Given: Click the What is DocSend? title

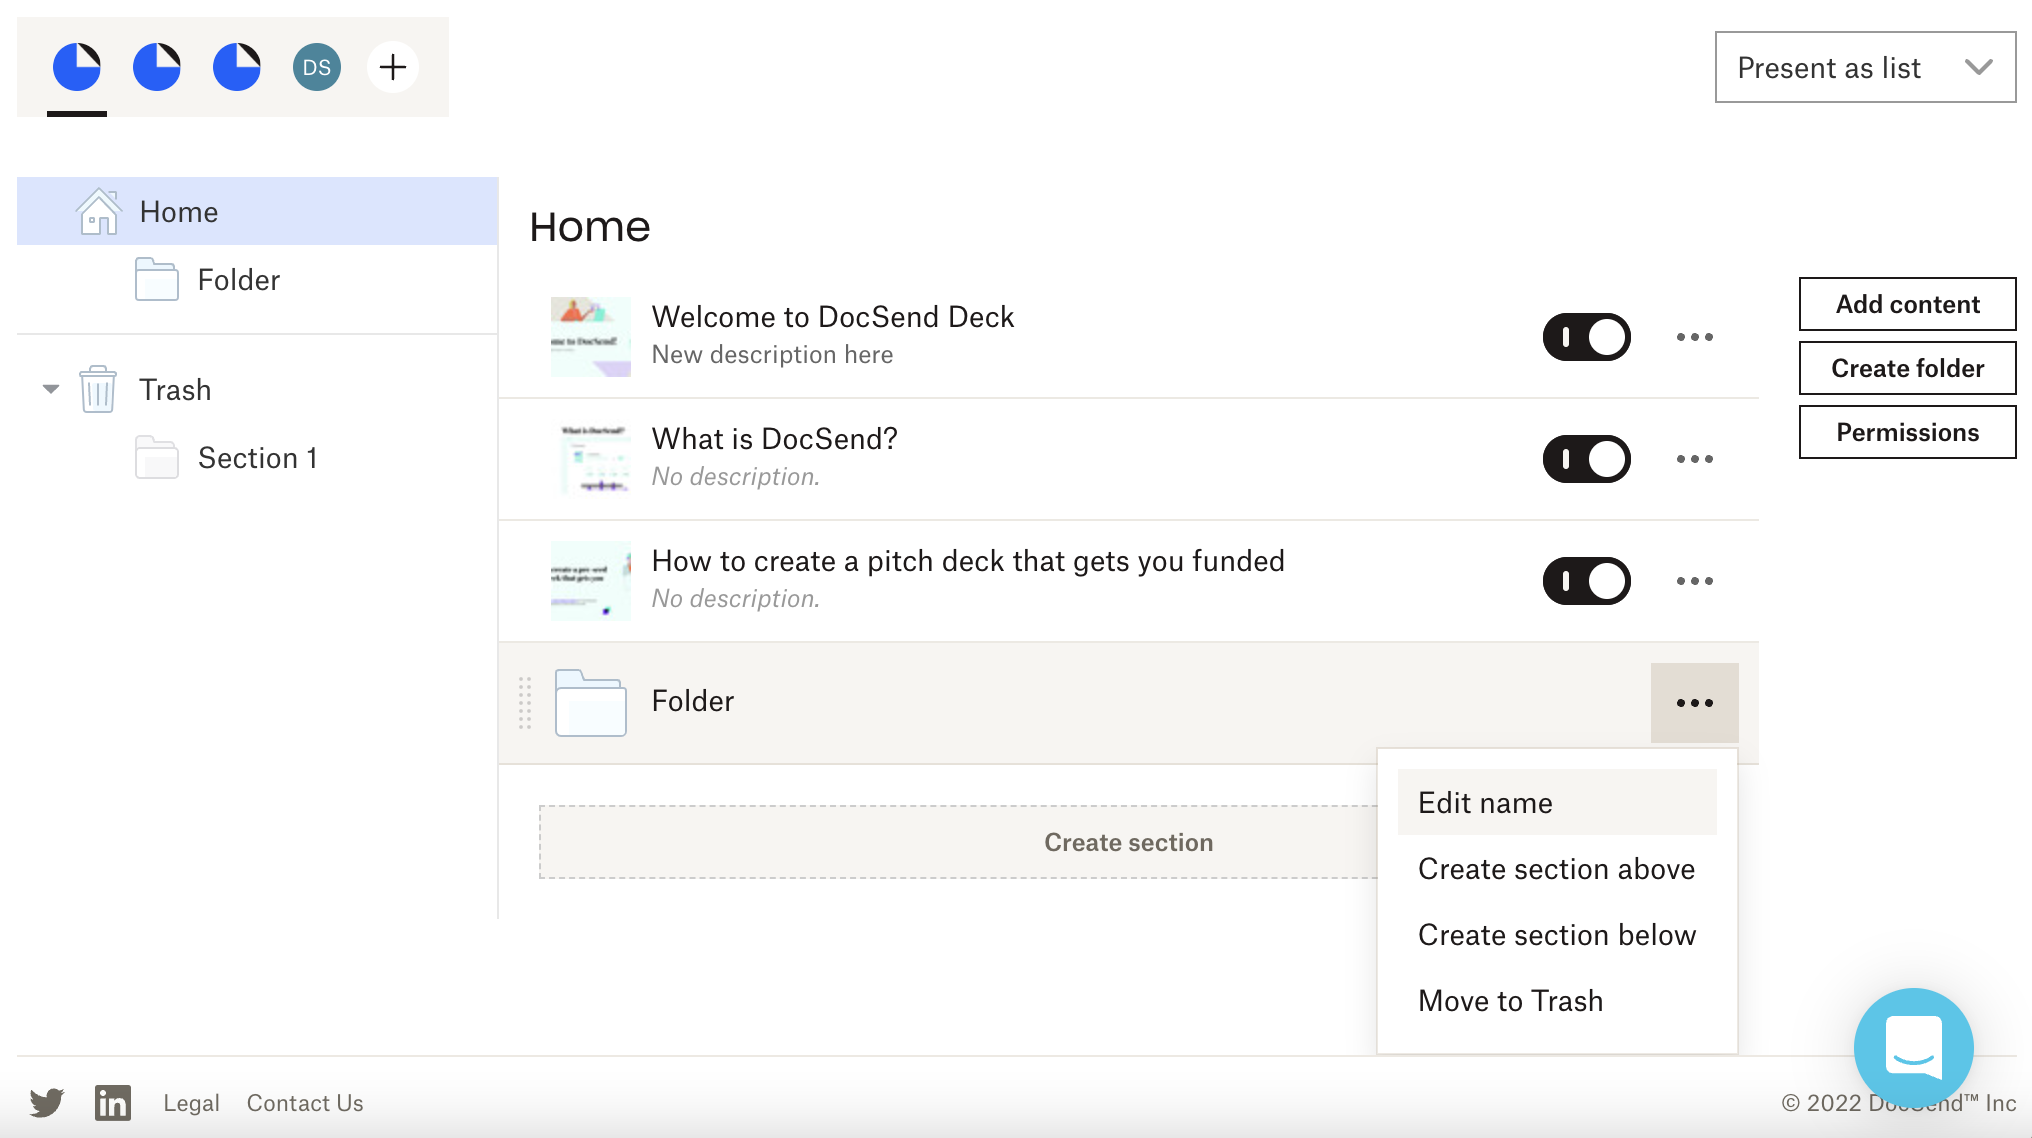Looking at the screenshot, I should point(775,439).
